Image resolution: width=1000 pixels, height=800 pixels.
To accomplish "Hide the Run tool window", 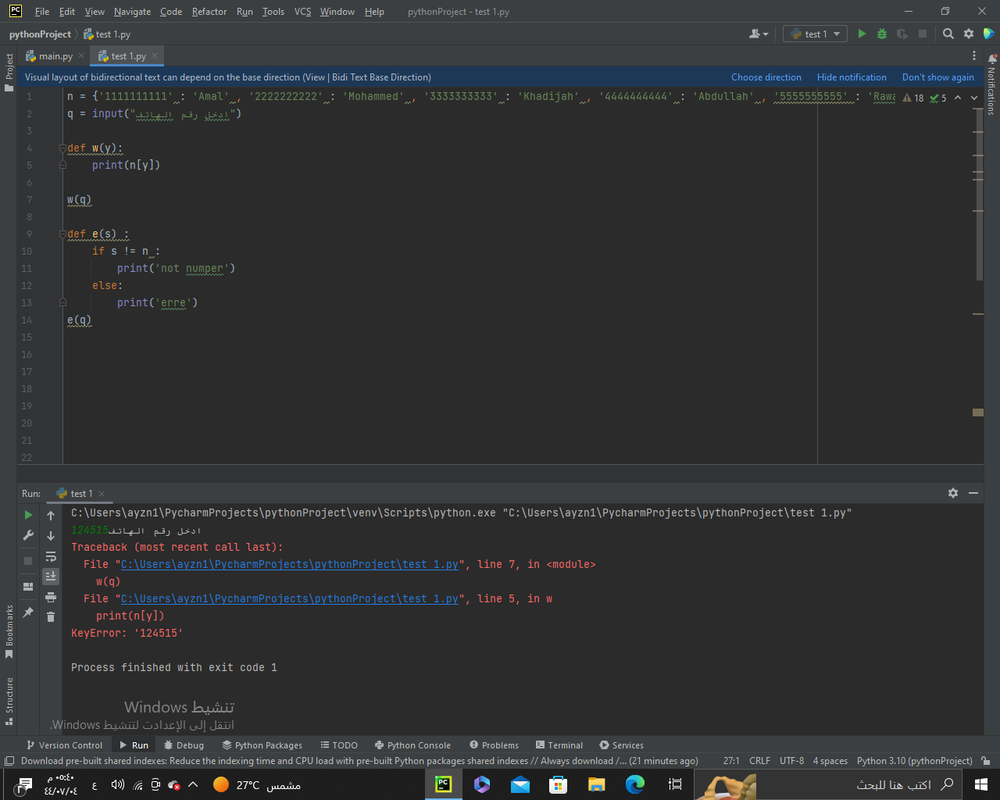I will (x=973, y=493).
